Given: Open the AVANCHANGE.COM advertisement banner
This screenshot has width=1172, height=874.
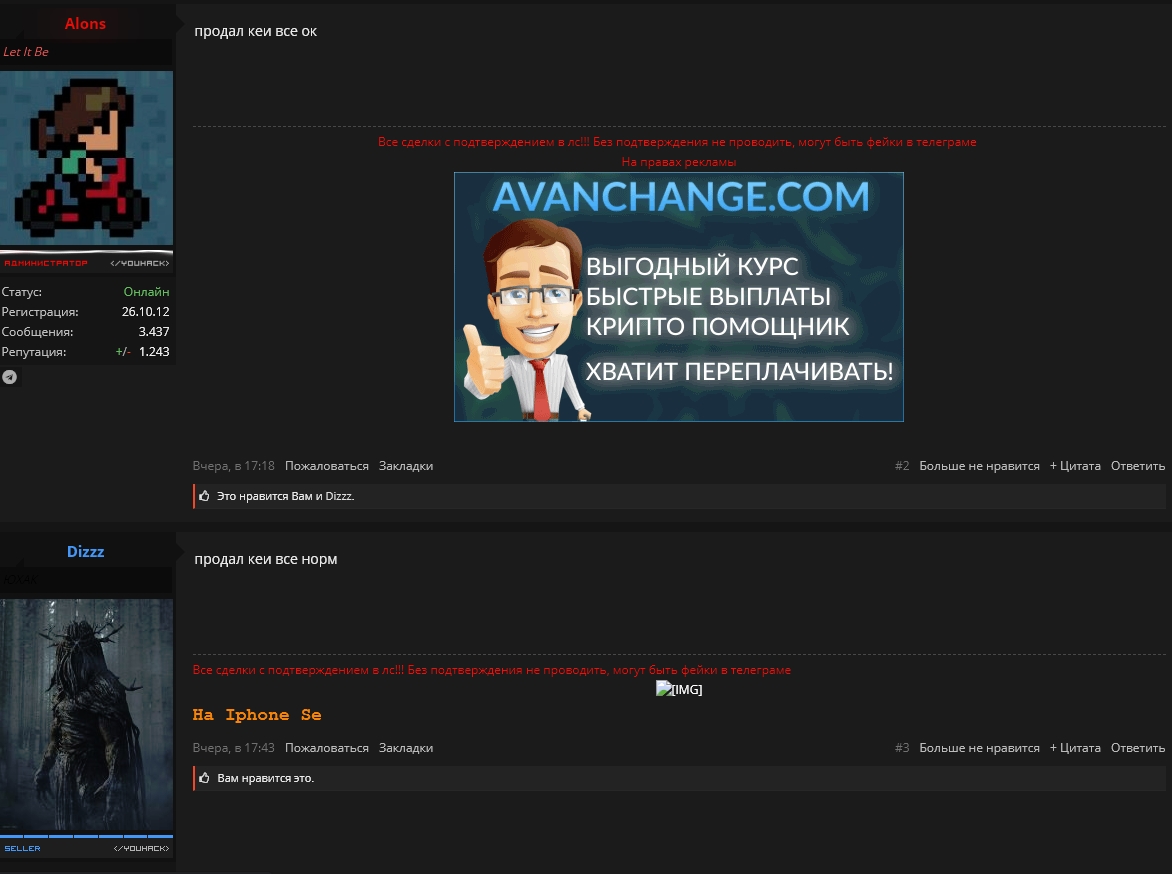Looking at the screenshot, I should click(679, 297).
